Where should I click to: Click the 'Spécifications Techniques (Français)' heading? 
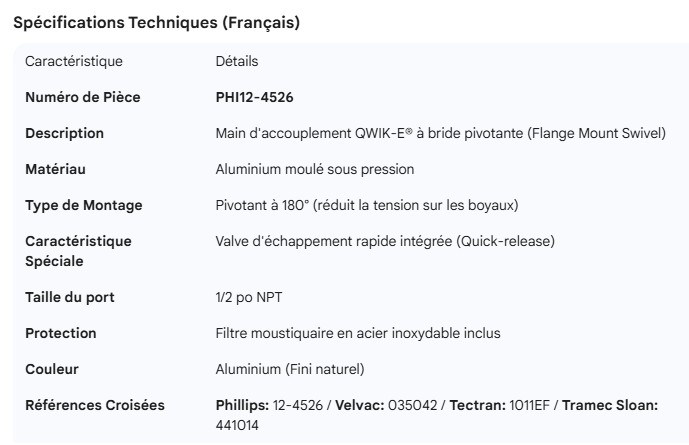(x=155, y=22)
